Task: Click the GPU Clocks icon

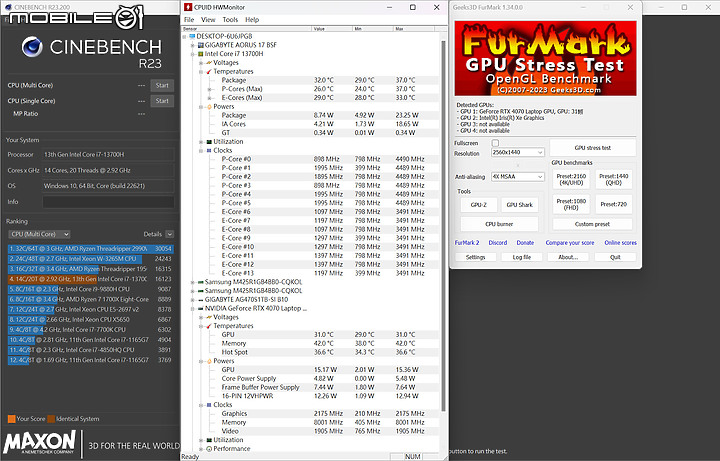Action: pos(209,405)
